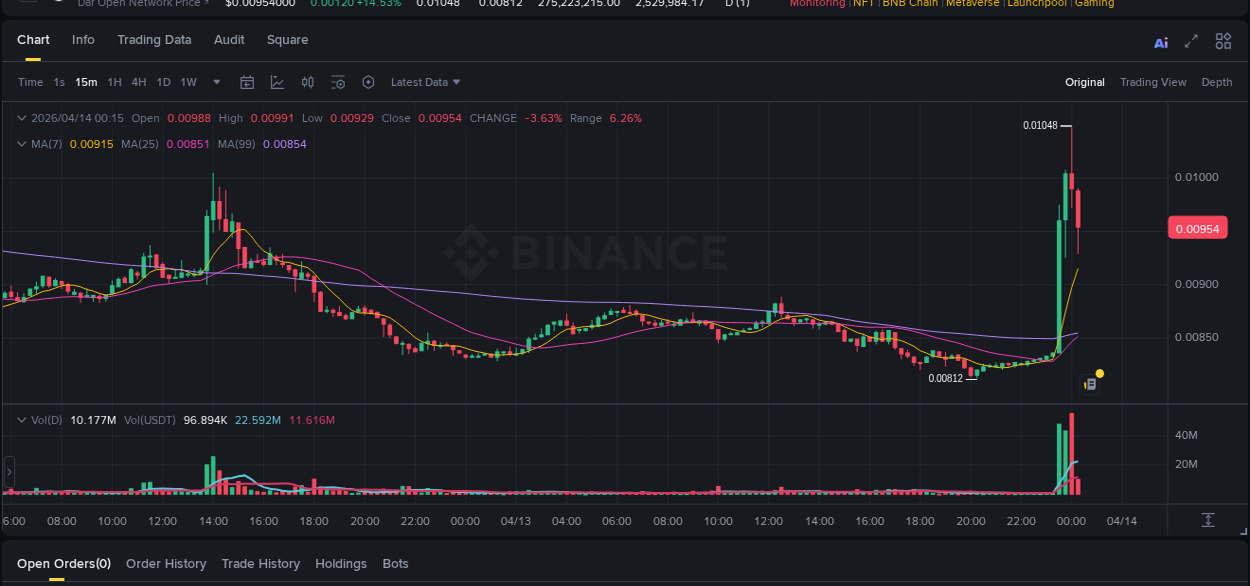Click the red 0.00954 current price label
Screen dimensions: 1250x586
point(1197,228)
